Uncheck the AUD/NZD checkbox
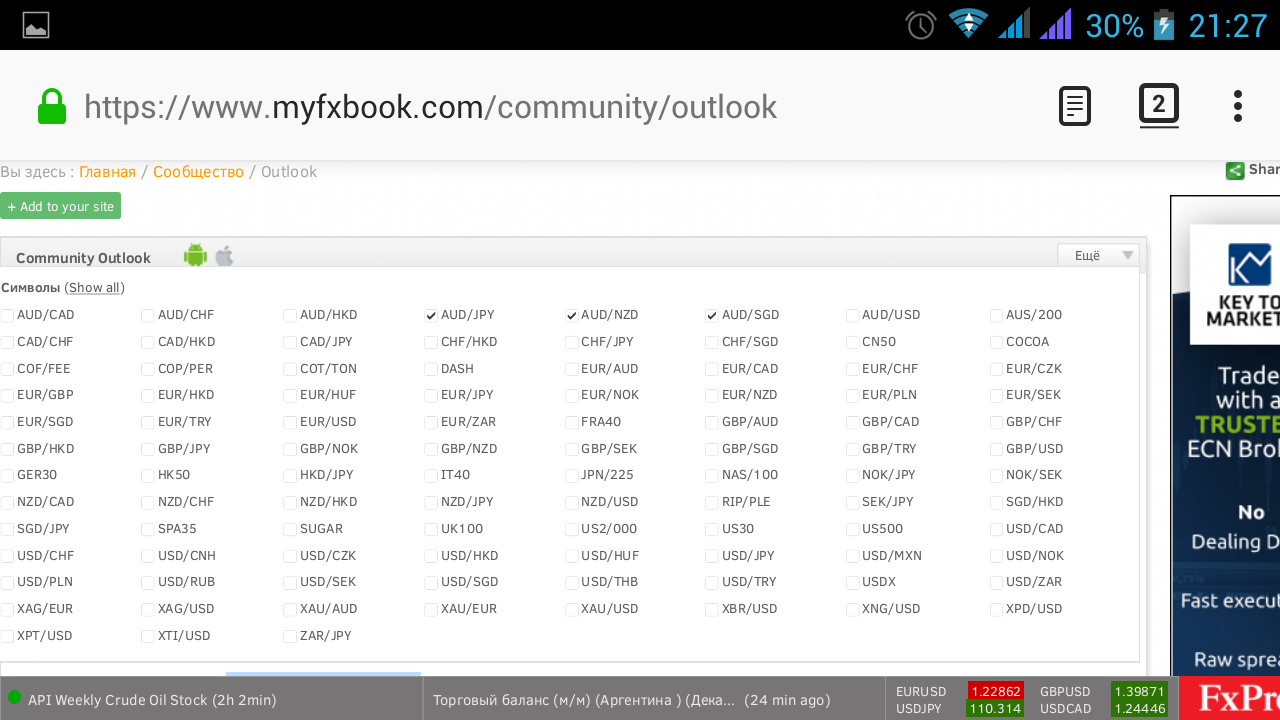Viewport: 1280px width, 720px height. (x=572, y=316)
